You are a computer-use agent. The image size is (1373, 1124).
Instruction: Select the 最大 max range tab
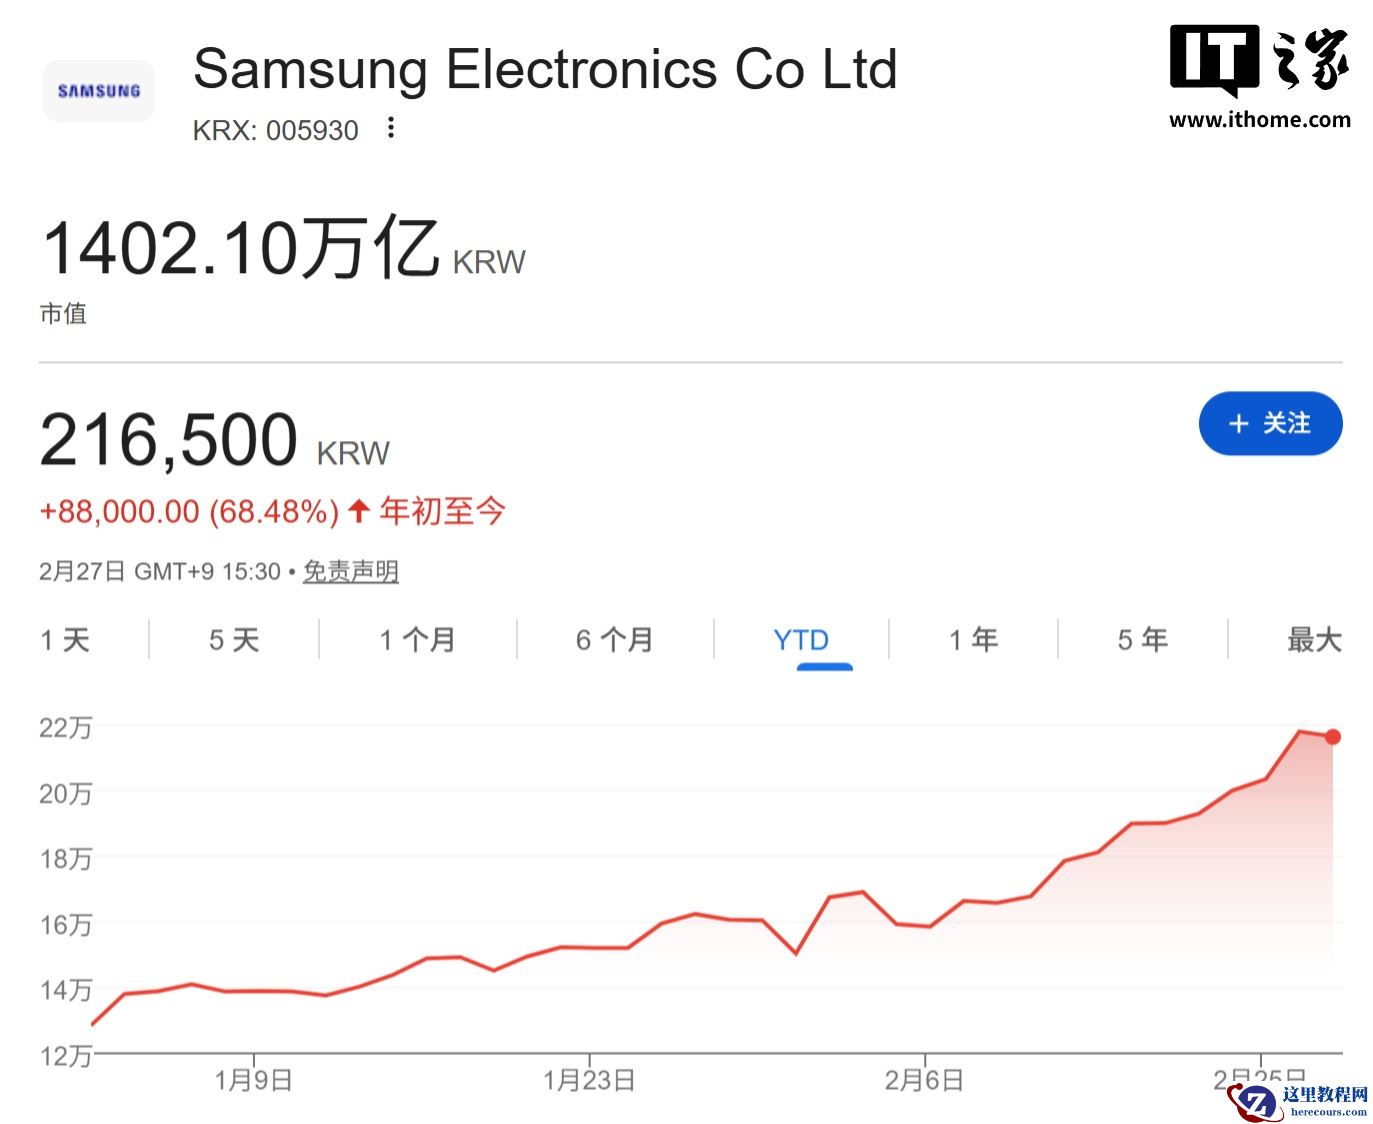[x=1314, y=639]
